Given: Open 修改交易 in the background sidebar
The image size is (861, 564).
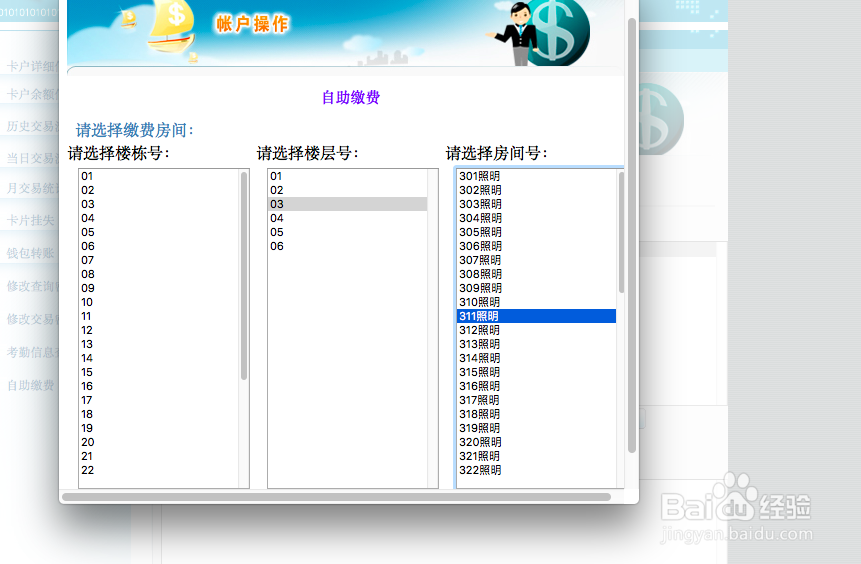Looking at the screenshot, I should coord(32,319).
